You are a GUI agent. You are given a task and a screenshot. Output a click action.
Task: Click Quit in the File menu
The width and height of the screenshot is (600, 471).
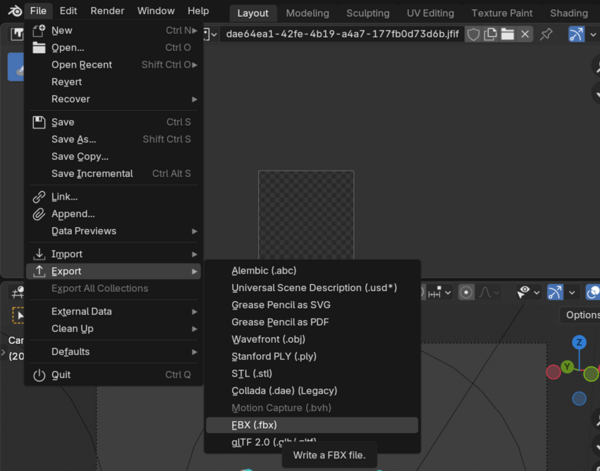114,375
